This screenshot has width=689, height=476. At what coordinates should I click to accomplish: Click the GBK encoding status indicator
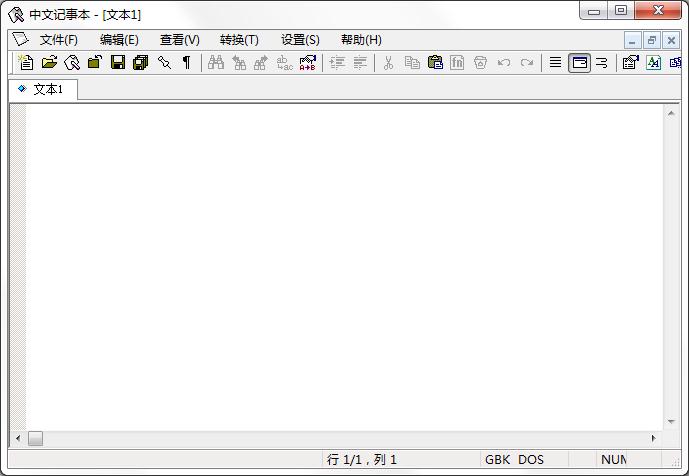pos(498,460)
